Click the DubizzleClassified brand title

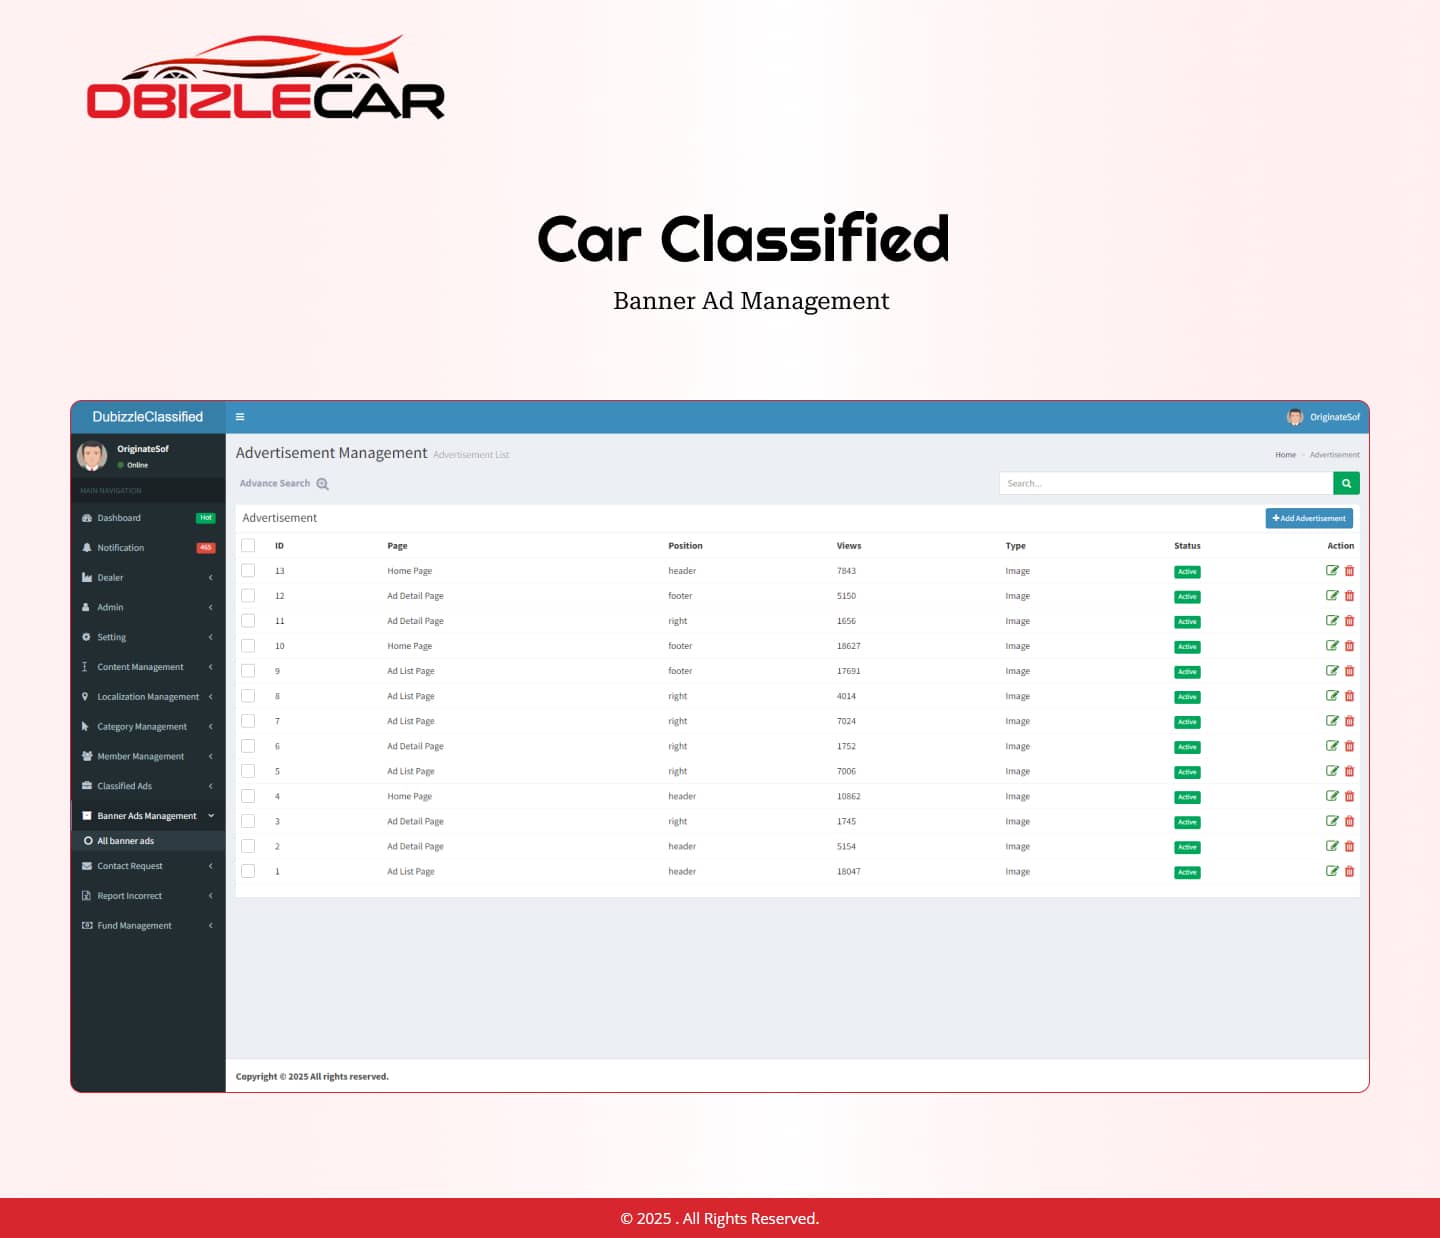[148, 417]
